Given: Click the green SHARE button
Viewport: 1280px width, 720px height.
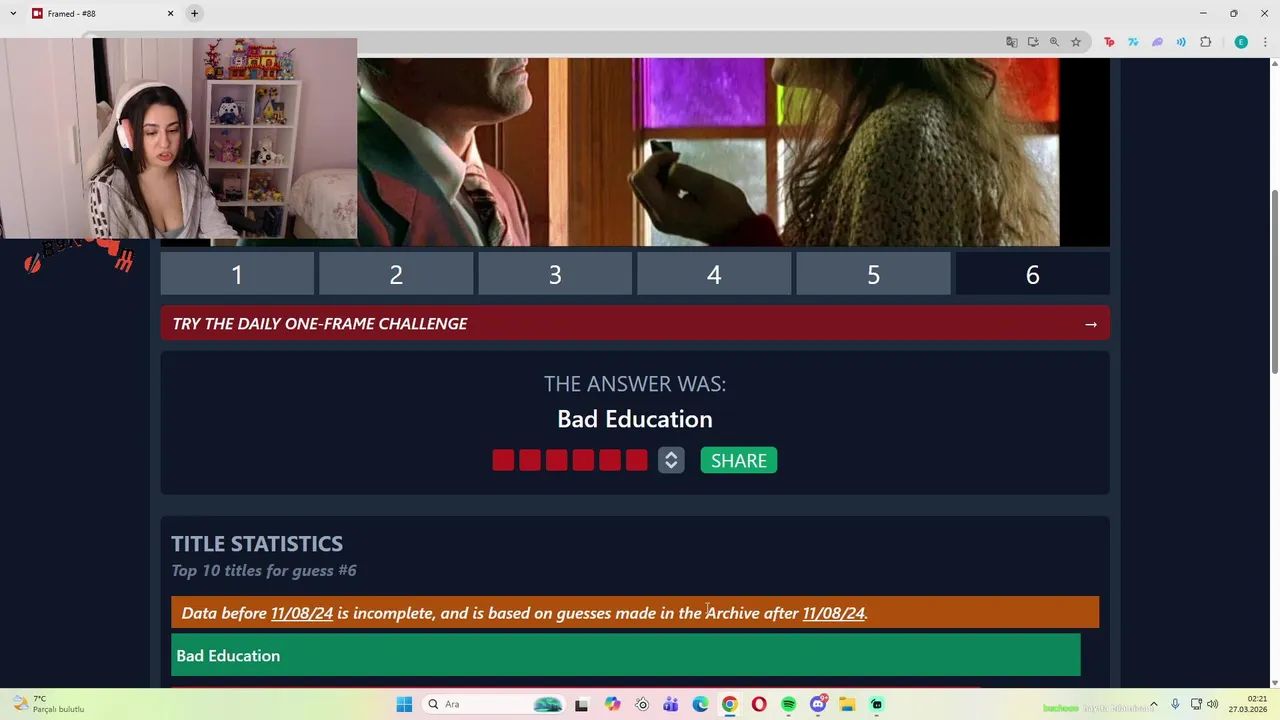Looking at the screenshot, I should (x=739, y=460).
